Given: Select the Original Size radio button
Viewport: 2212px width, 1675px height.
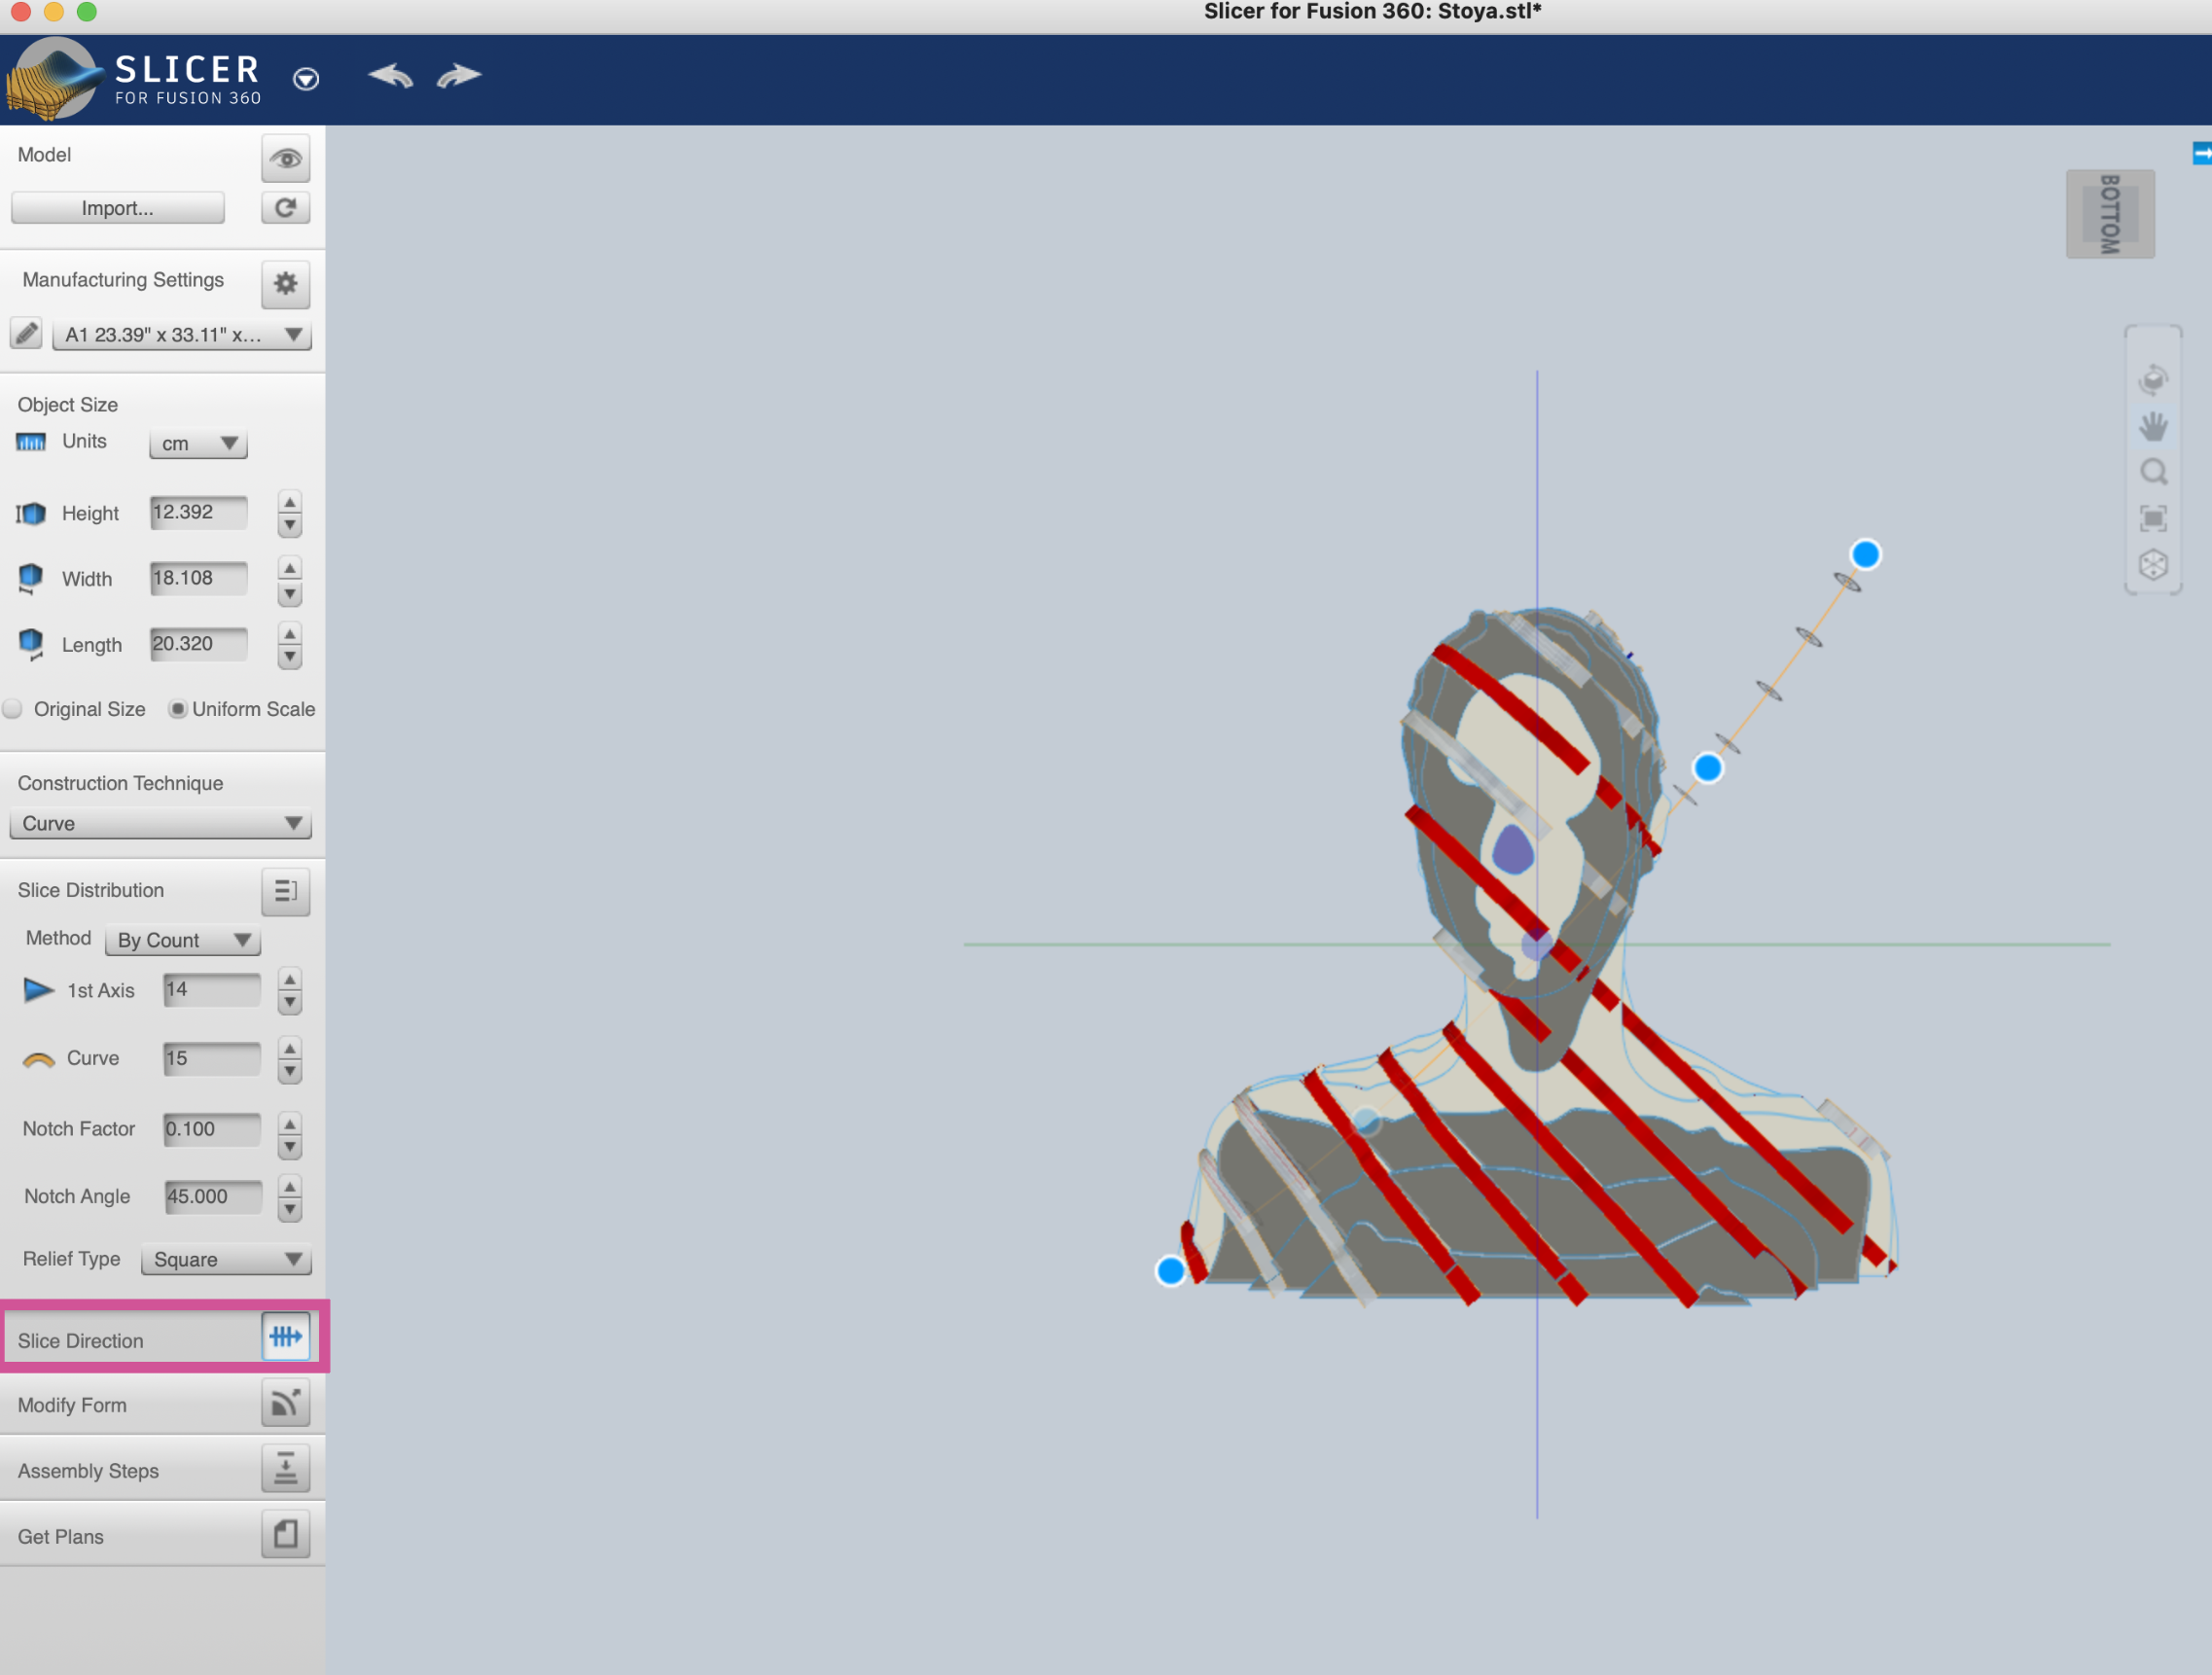Looking at the screenshot, I should [x=13, y=709].
